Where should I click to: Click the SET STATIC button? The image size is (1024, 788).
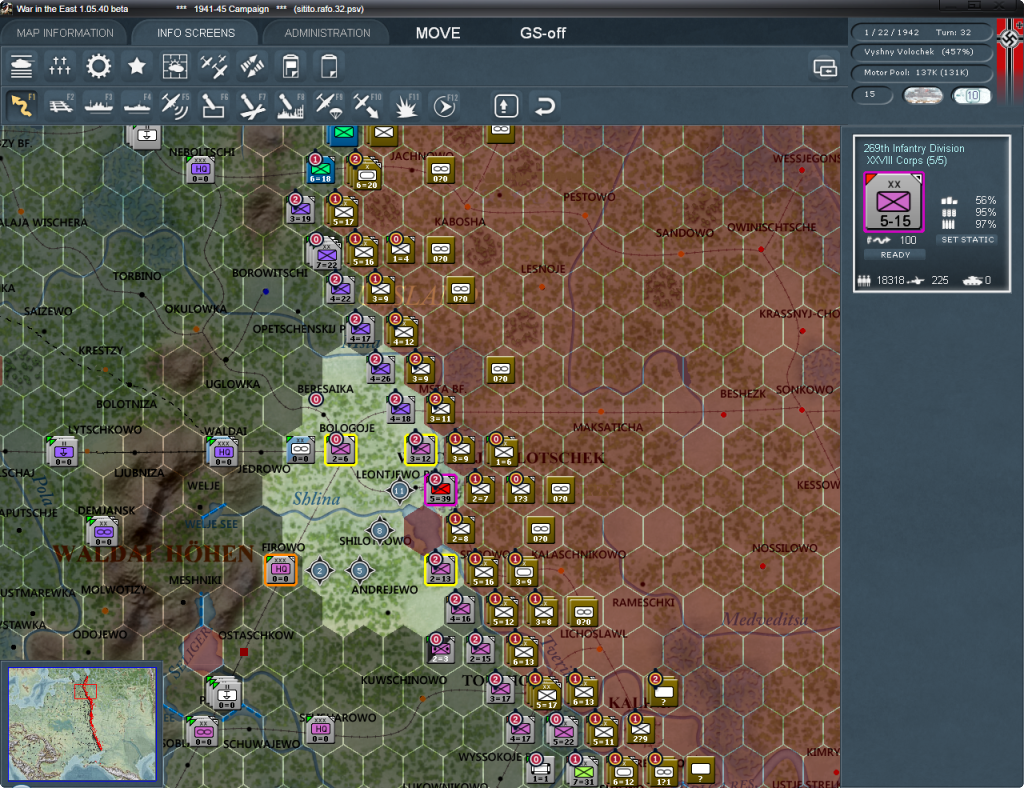tap(968, 240)
